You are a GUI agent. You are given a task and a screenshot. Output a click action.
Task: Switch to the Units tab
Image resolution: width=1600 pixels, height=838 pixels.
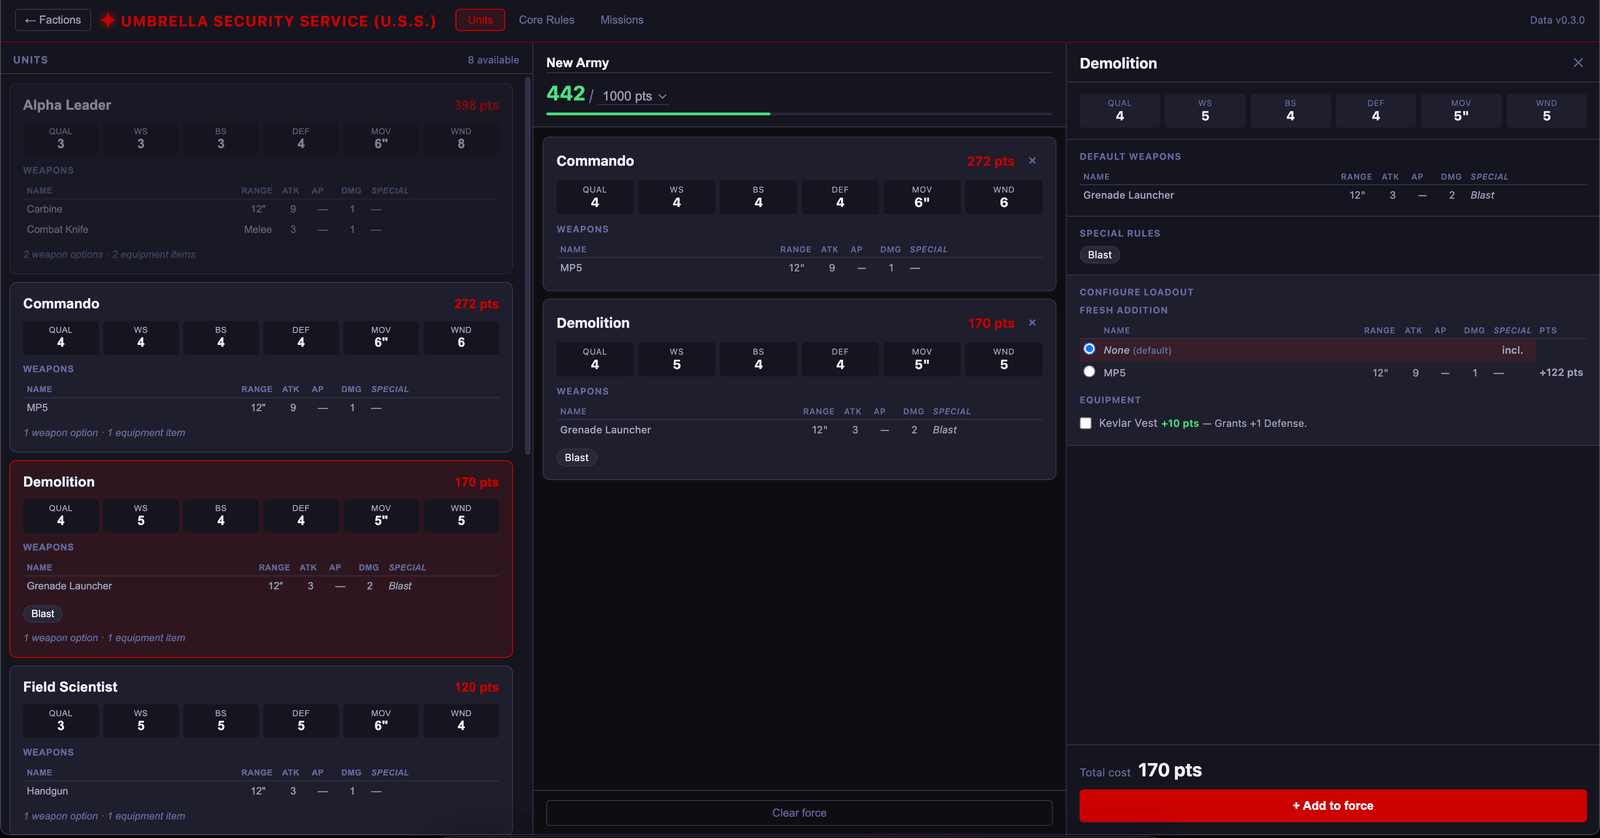tap(480, 20)
